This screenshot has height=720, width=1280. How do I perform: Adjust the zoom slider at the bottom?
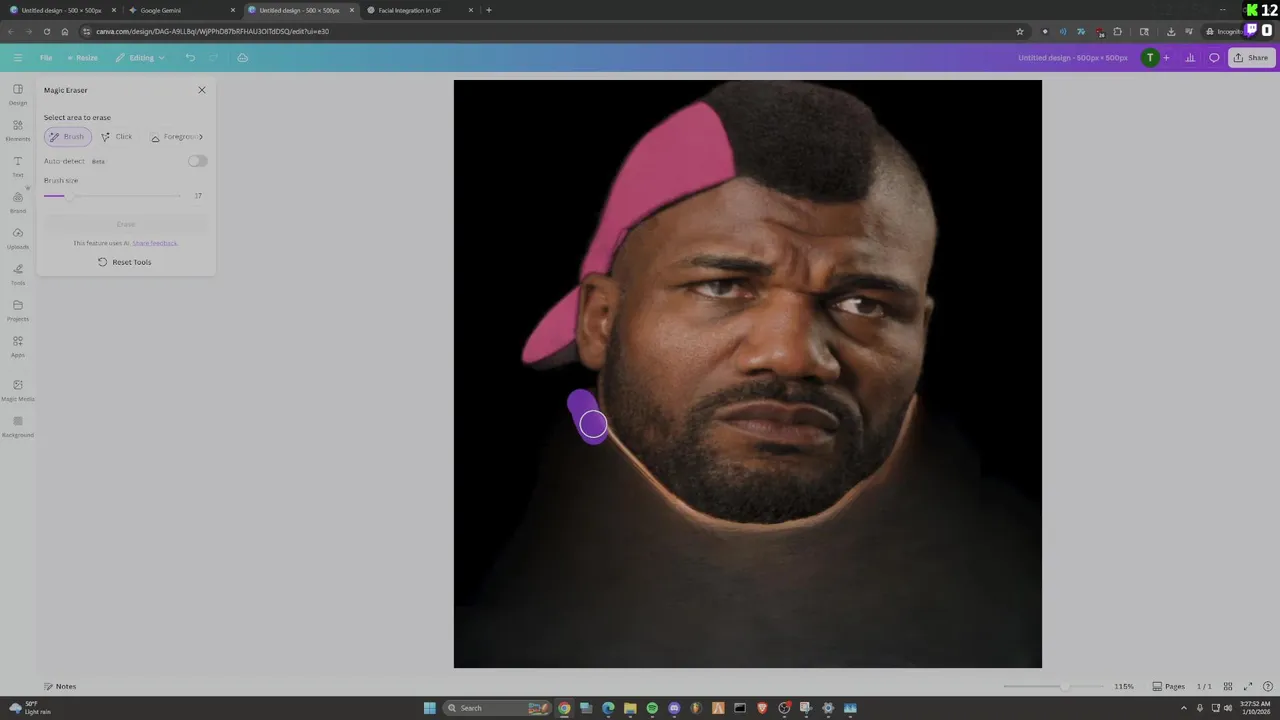1053,687
